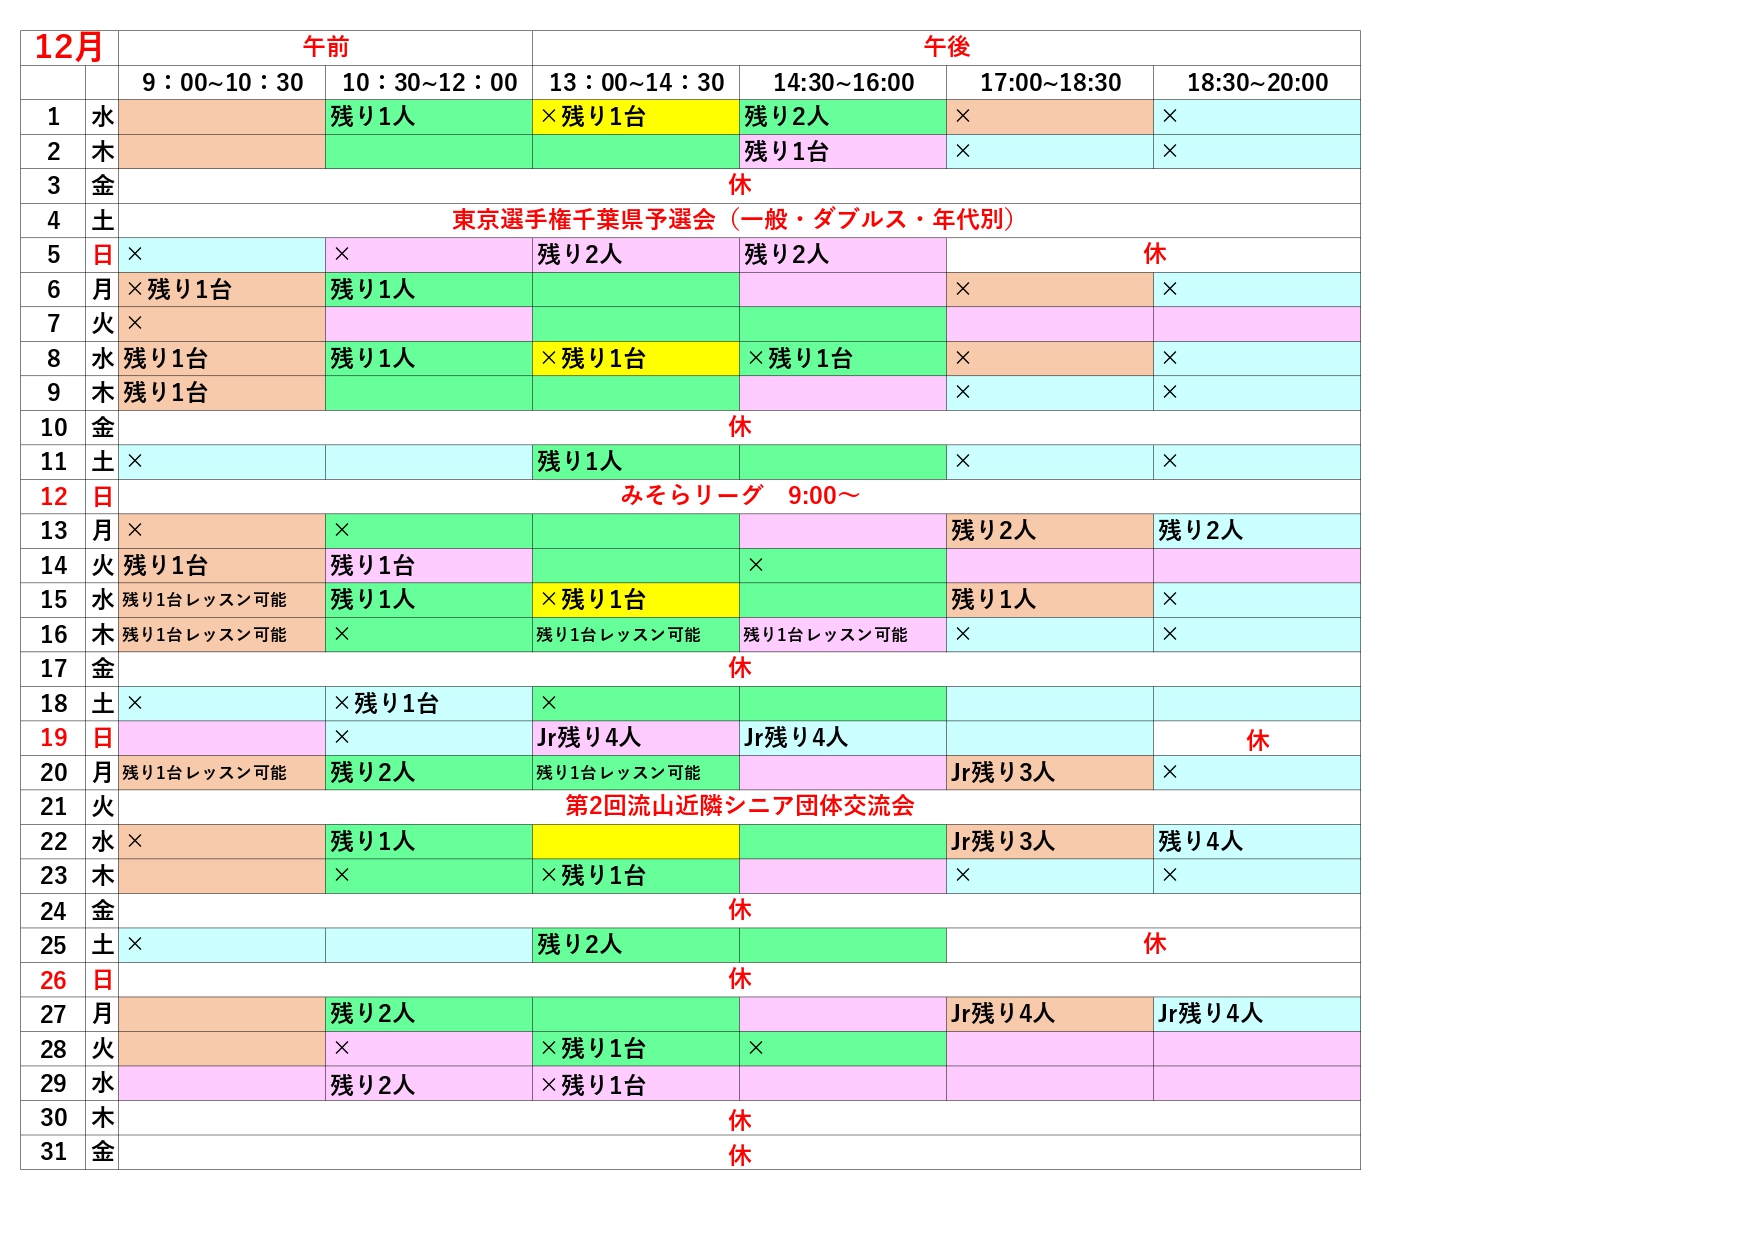Click the 10:30~12:00 time column header

point(430,83)
